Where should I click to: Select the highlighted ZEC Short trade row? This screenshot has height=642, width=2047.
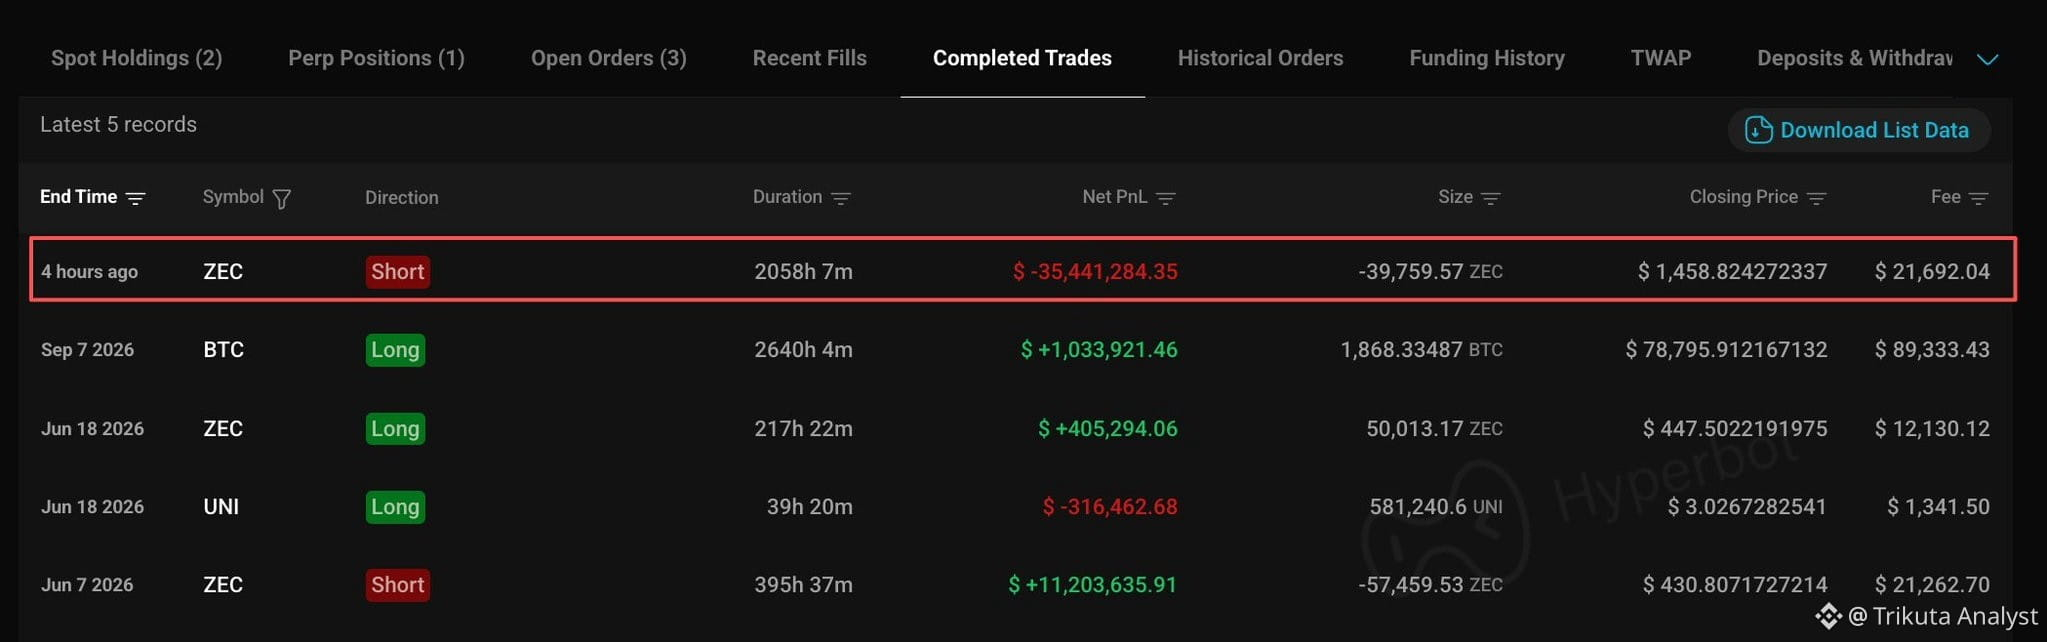coord(1023,270)
